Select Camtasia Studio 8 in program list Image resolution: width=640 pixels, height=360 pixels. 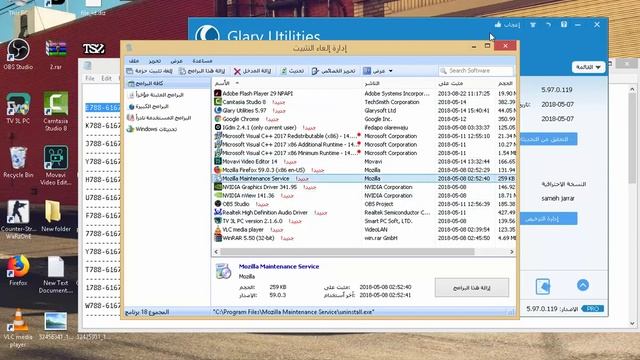coord(364,102)
